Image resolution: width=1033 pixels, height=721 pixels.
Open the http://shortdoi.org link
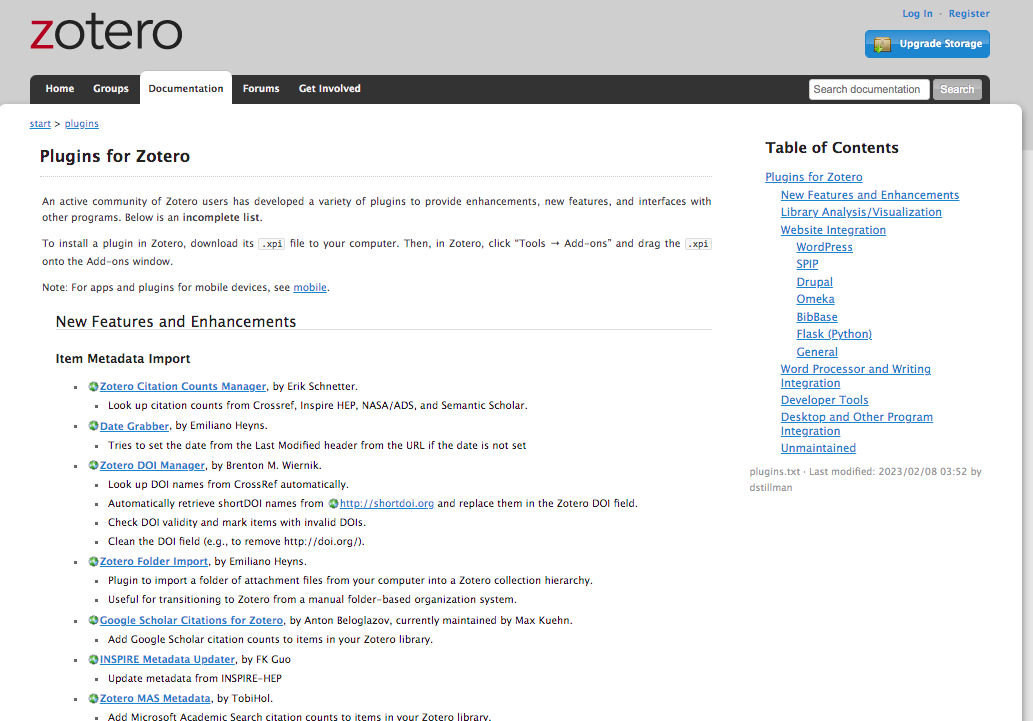coord(387,504)
